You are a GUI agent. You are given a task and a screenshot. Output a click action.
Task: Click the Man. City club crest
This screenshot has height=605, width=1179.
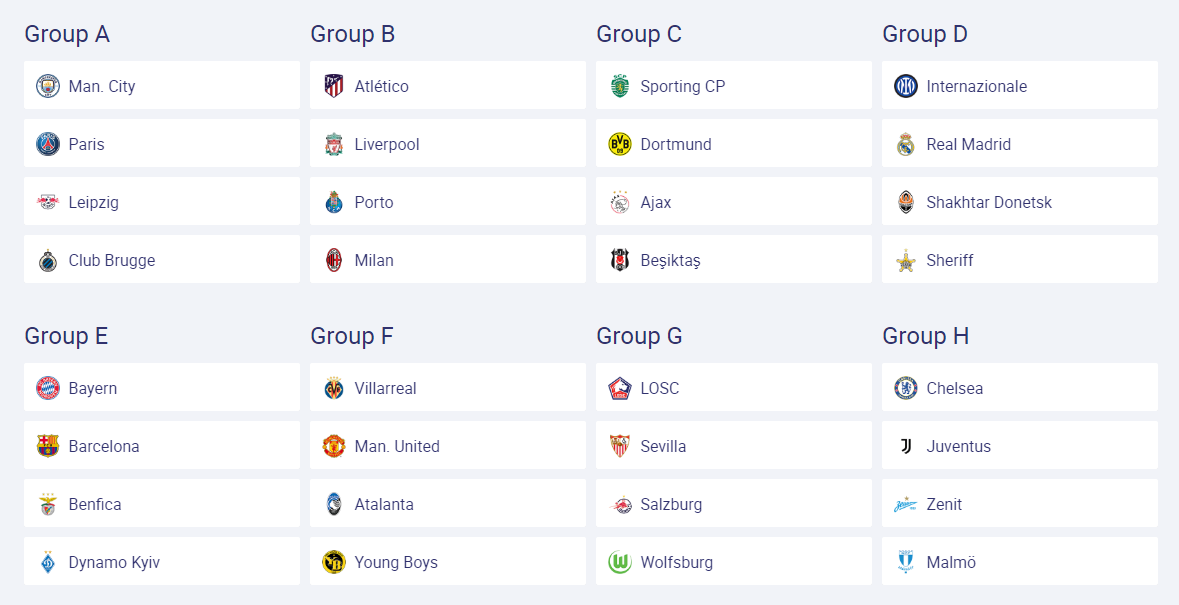click(x=48, y=86)
